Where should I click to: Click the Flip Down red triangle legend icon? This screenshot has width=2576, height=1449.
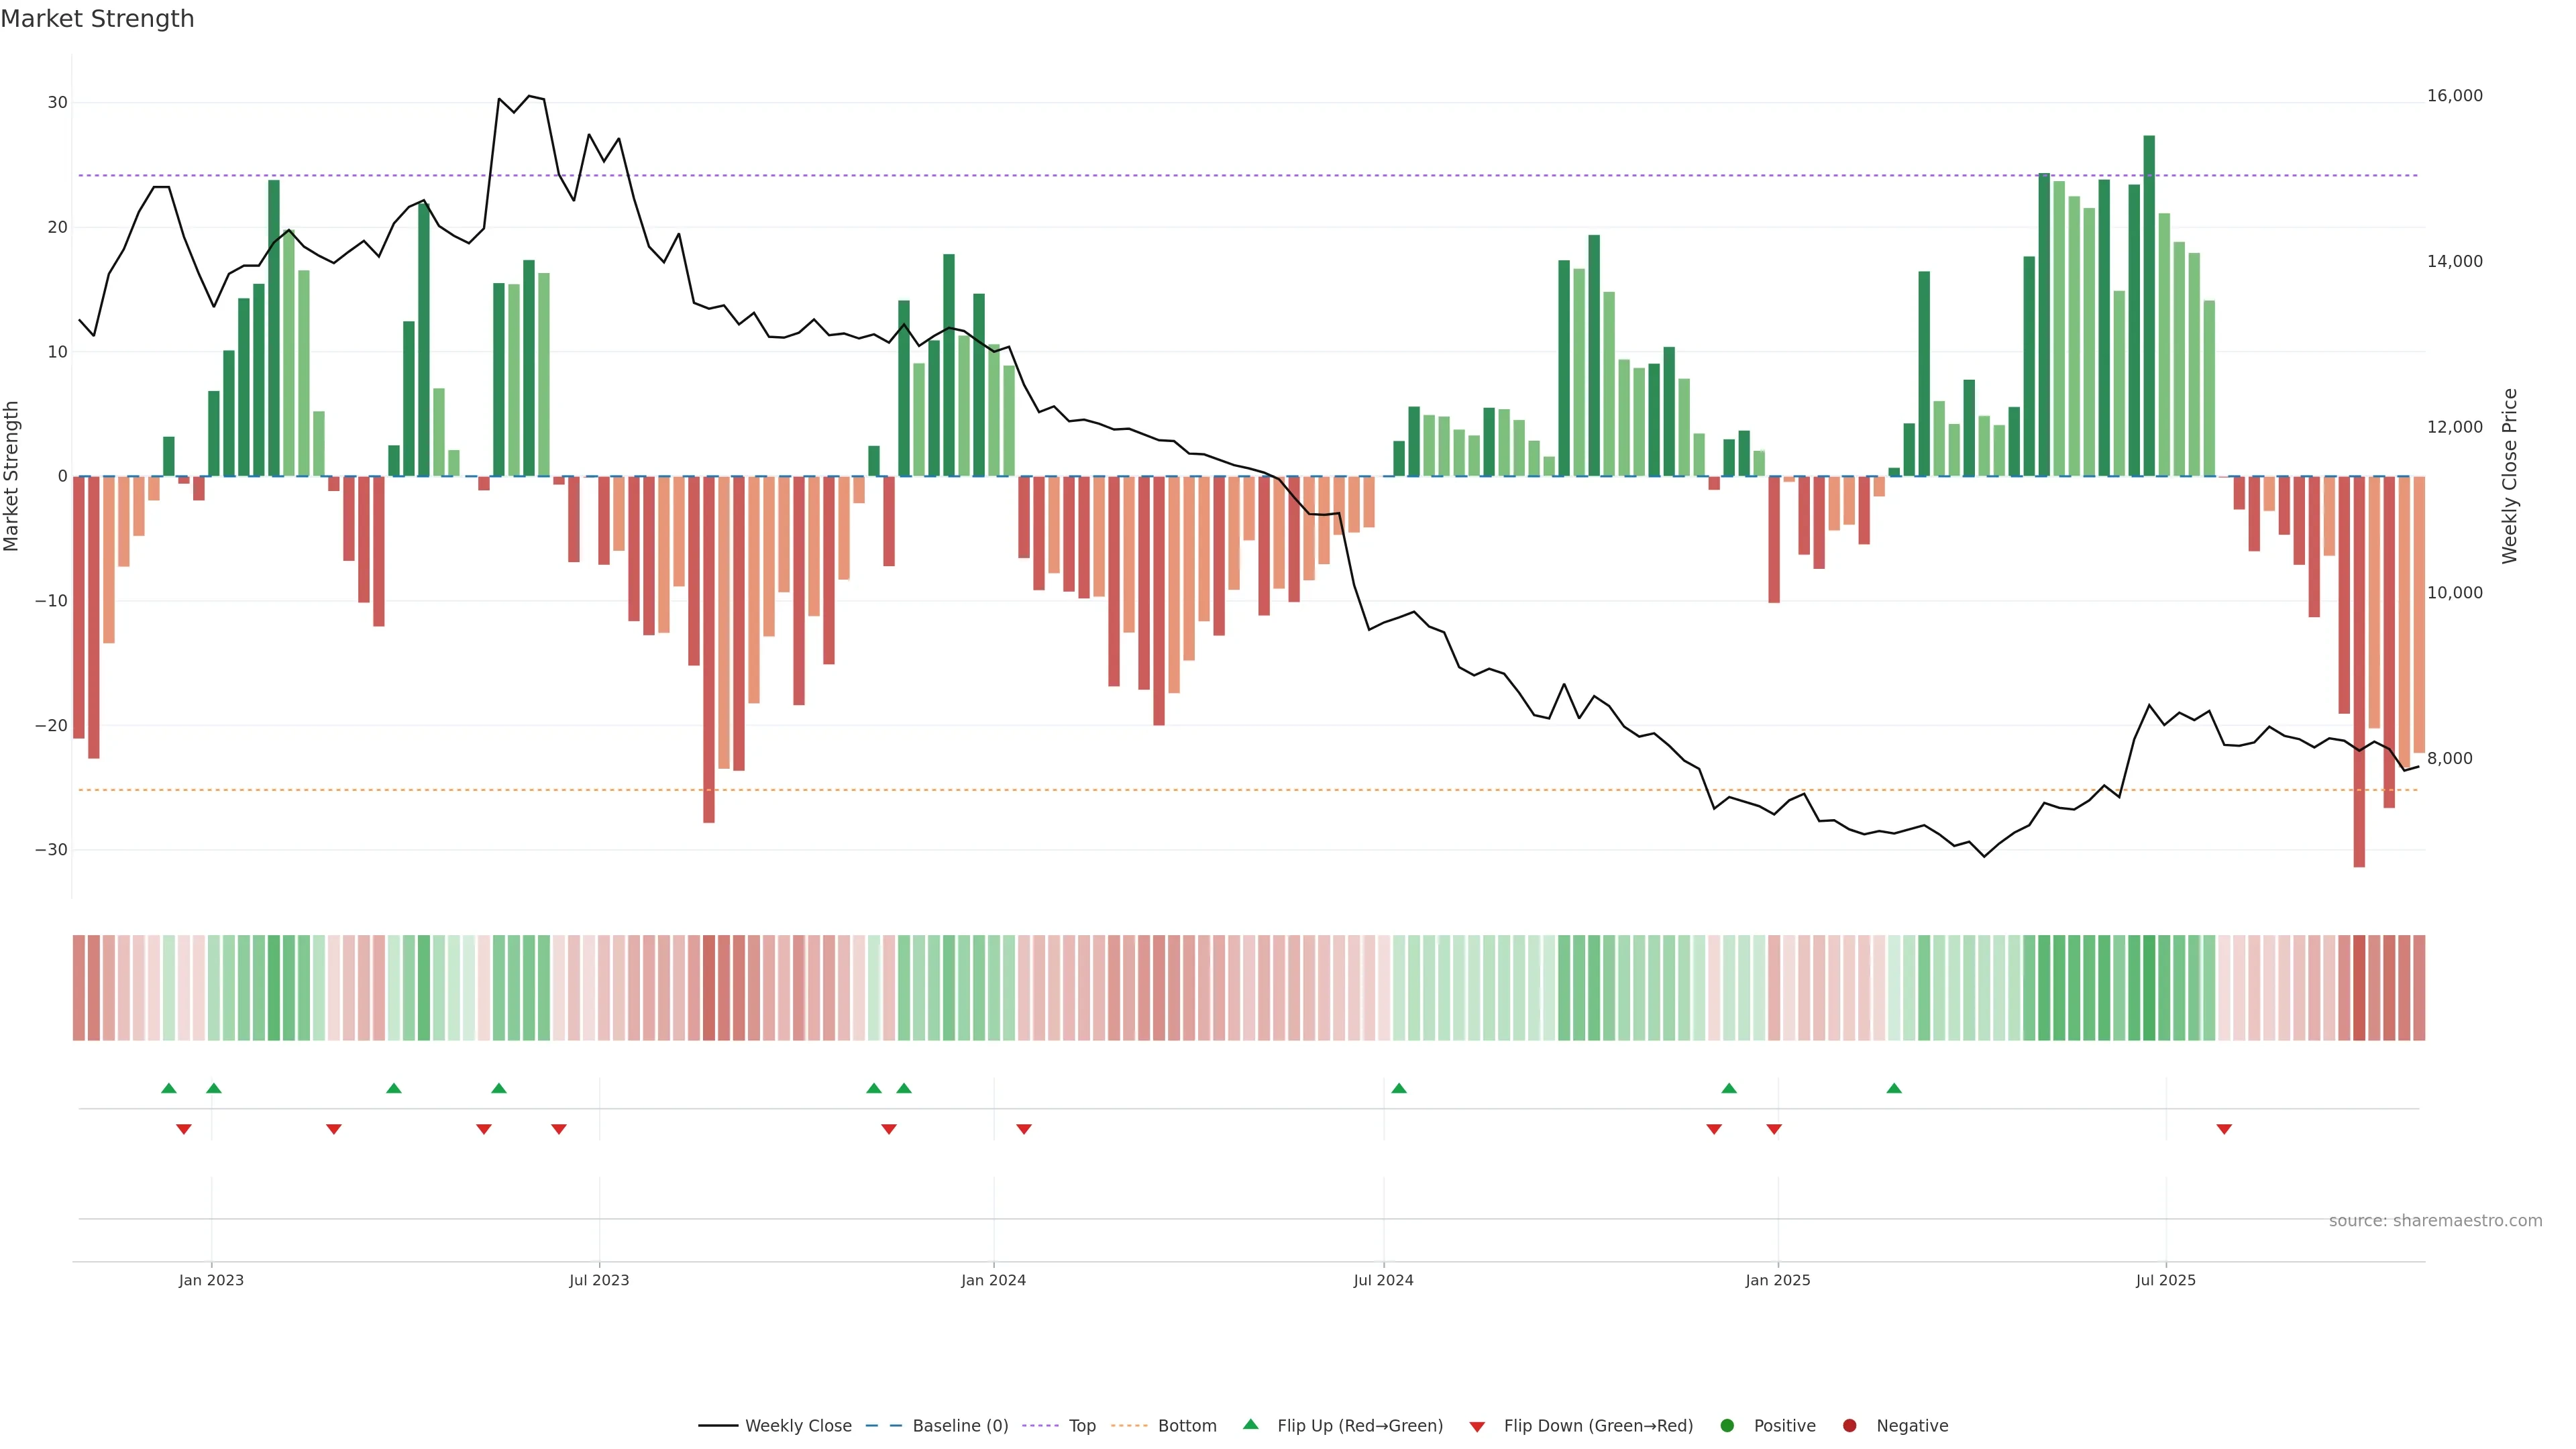1477,1426
